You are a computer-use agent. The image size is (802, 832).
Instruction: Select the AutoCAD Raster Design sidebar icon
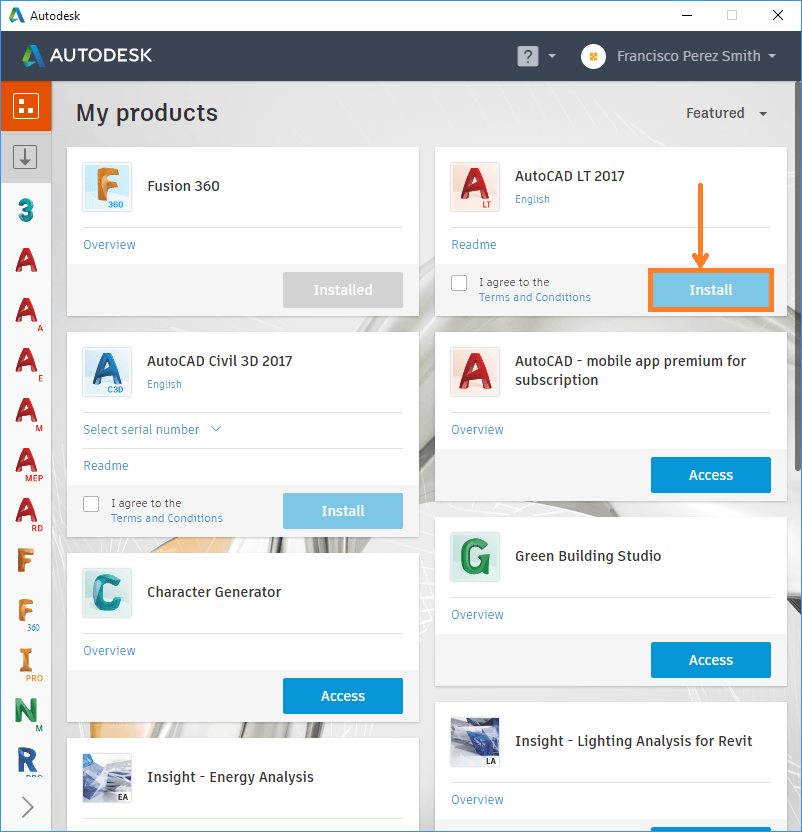(29, 513)
